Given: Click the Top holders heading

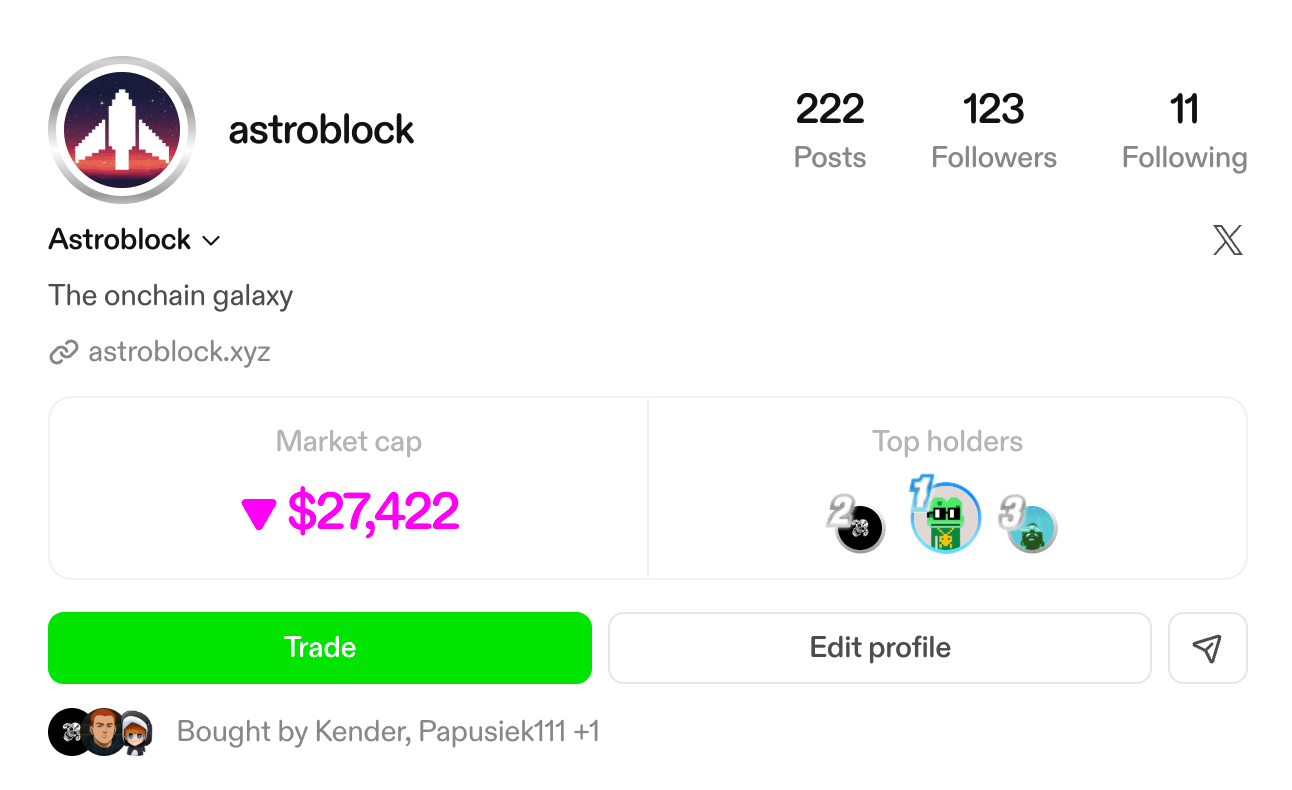Looking at the screenshot, I should coord(947,442).
